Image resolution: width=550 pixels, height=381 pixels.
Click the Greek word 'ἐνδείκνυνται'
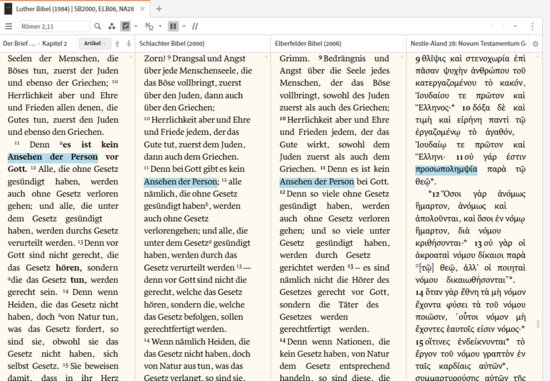(482, 341)
